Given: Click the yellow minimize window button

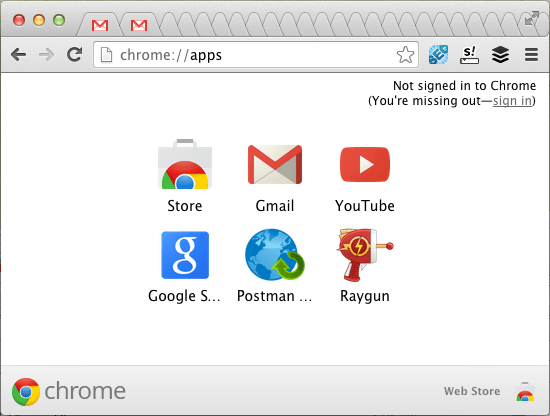Looking at the screenshot, I should (39, 20).
